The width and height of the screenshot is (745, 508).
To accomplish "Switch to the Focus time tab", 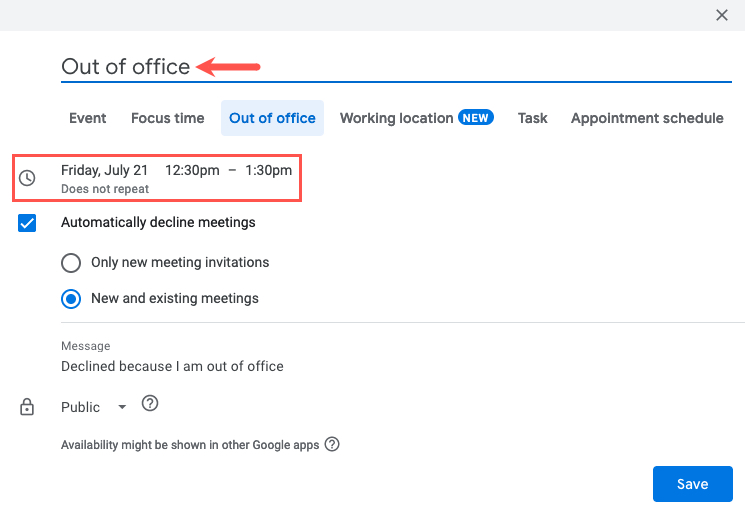I will (x=168, y=118).
